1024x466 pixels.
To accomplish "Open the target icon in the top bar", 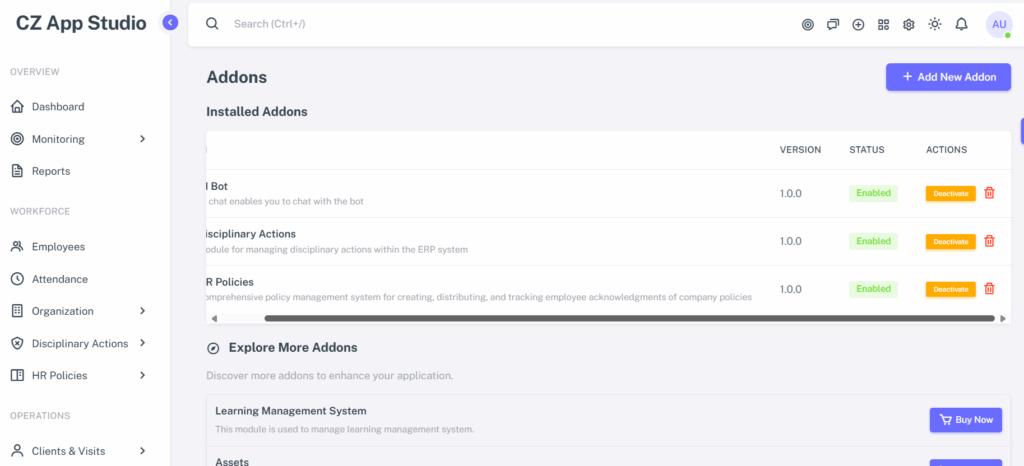I will pos(808,25).
